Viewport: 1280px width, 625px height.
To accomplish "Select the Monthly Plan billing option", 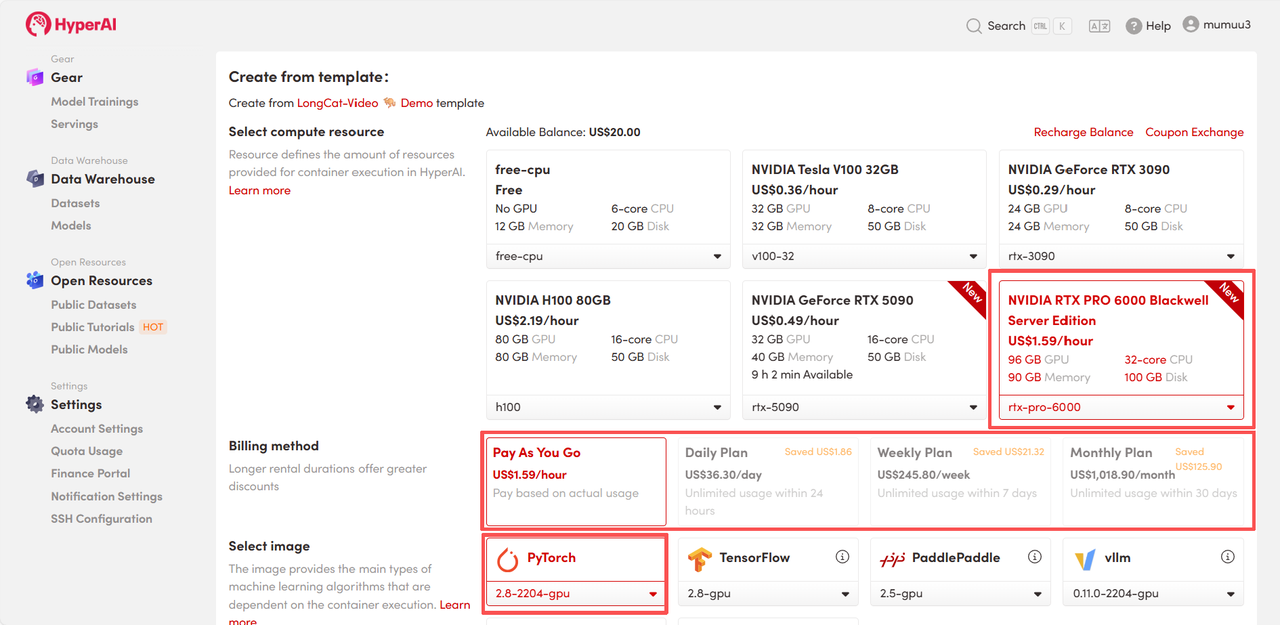I will (1153, 481).
